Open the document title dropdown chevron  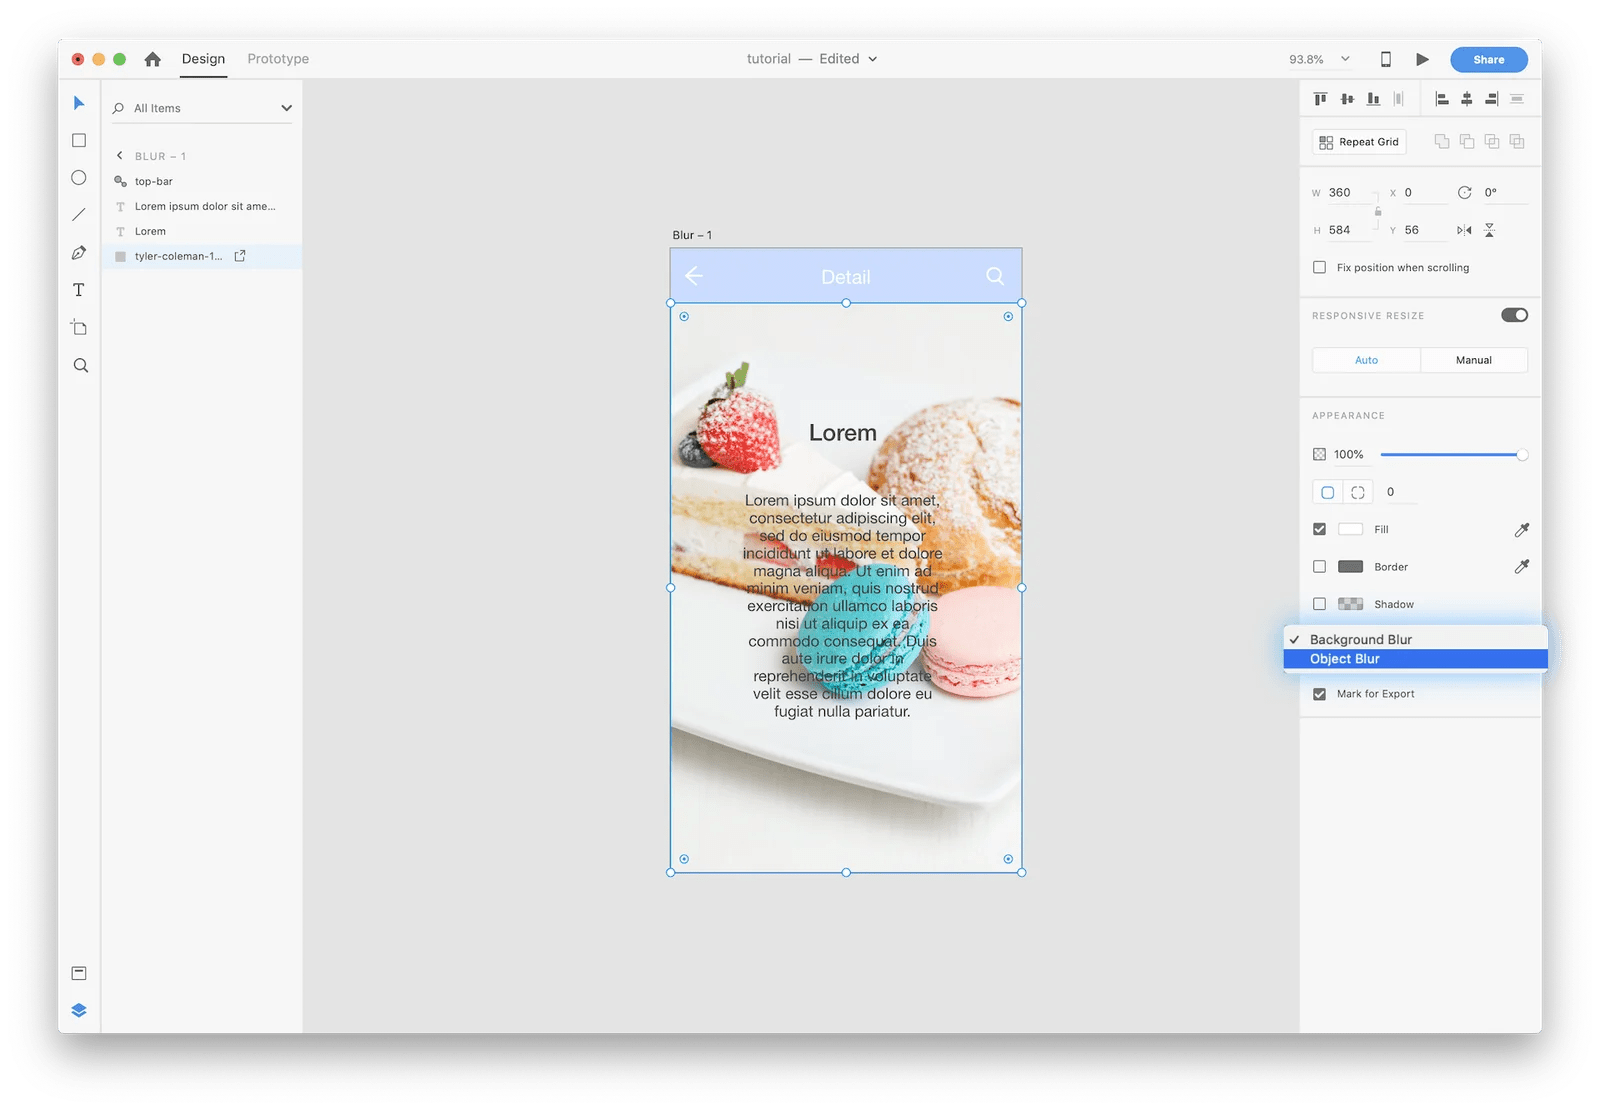tap(872, 59)
